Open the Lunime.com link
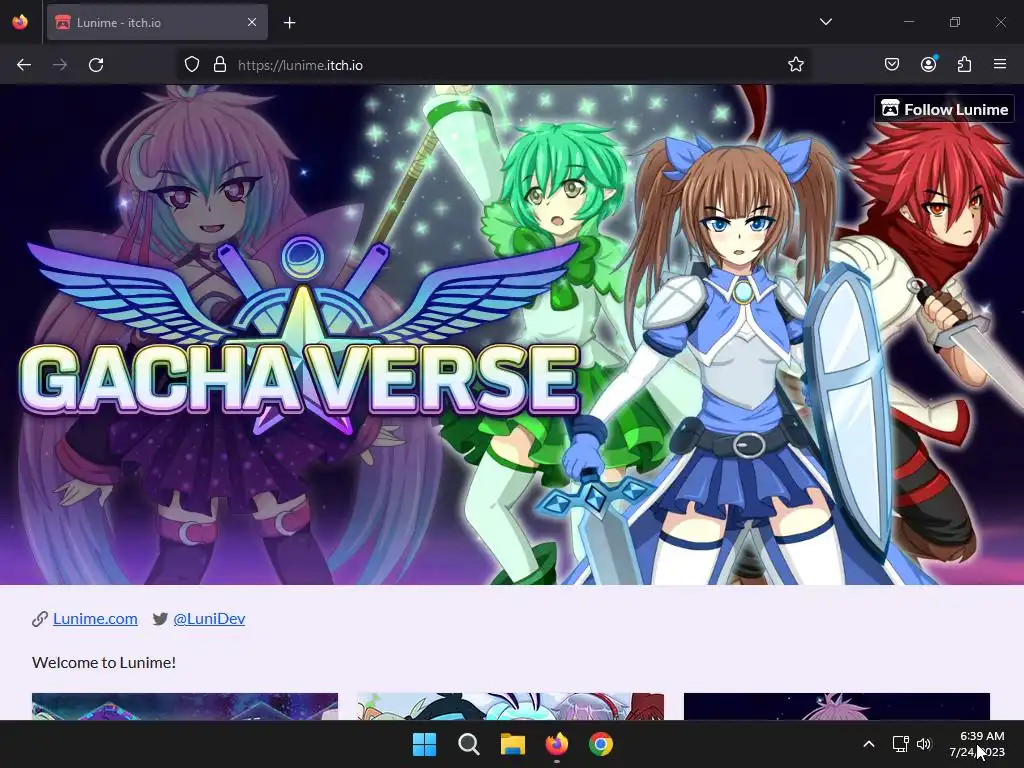This screenshot has width=1024, height=768. click(x=95, y=618)
